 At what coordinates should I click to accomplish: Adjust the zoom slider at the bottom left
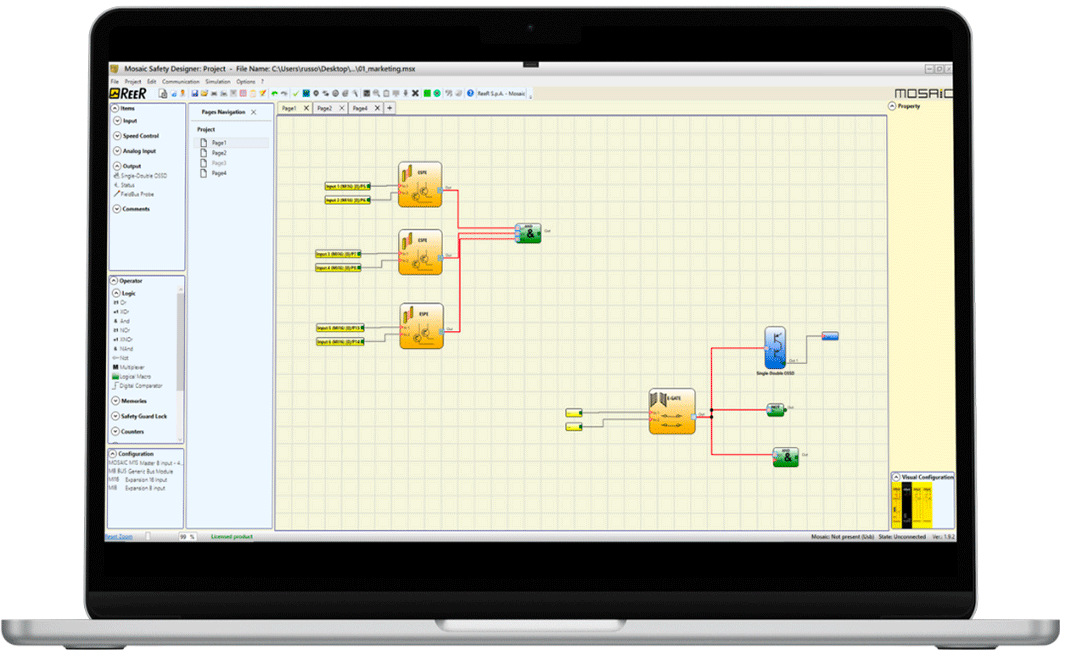point(147,536)
